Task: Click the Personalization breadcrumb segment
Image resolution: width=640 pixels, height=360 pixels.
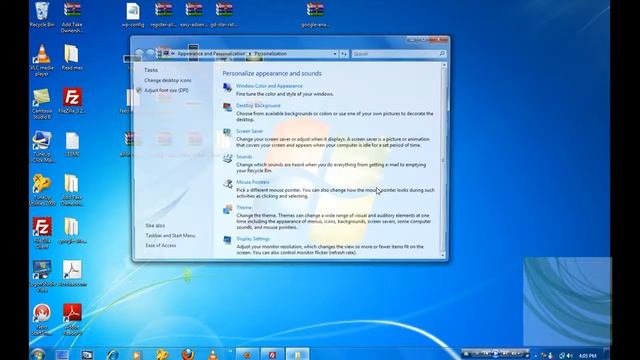Action: [271, 53]
